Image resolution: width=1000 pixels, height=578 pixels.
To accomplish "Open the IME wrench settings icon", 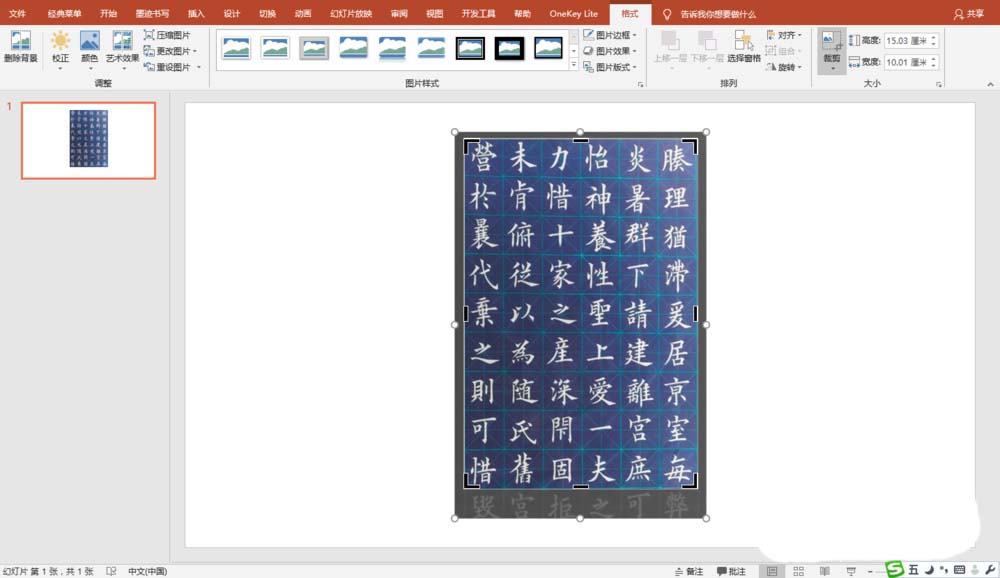I will tap(990, 570).
